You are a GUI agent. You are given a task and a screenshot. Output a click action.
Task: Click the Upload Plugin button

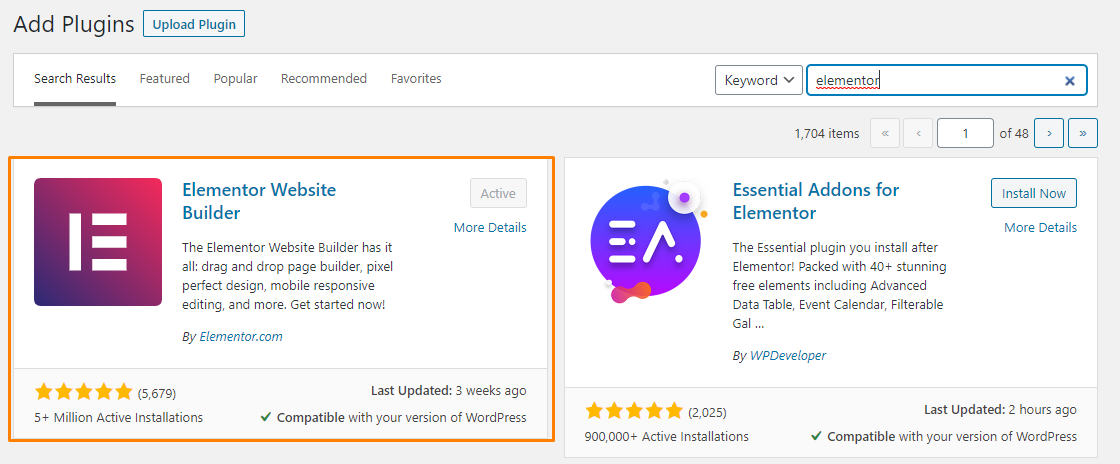click(194, 24)
